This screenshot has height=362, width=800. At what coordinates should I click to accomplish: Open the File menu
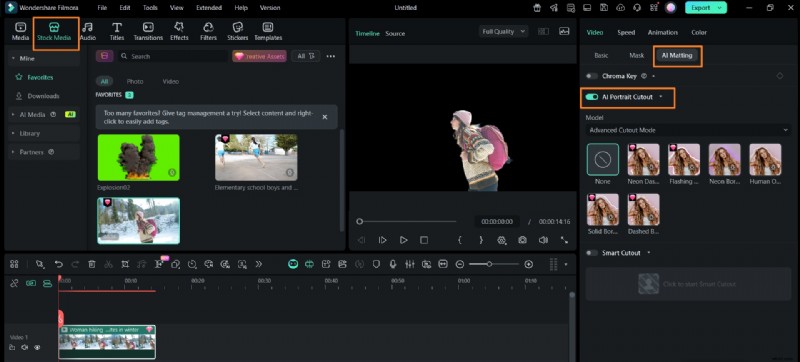coord(102,8)
